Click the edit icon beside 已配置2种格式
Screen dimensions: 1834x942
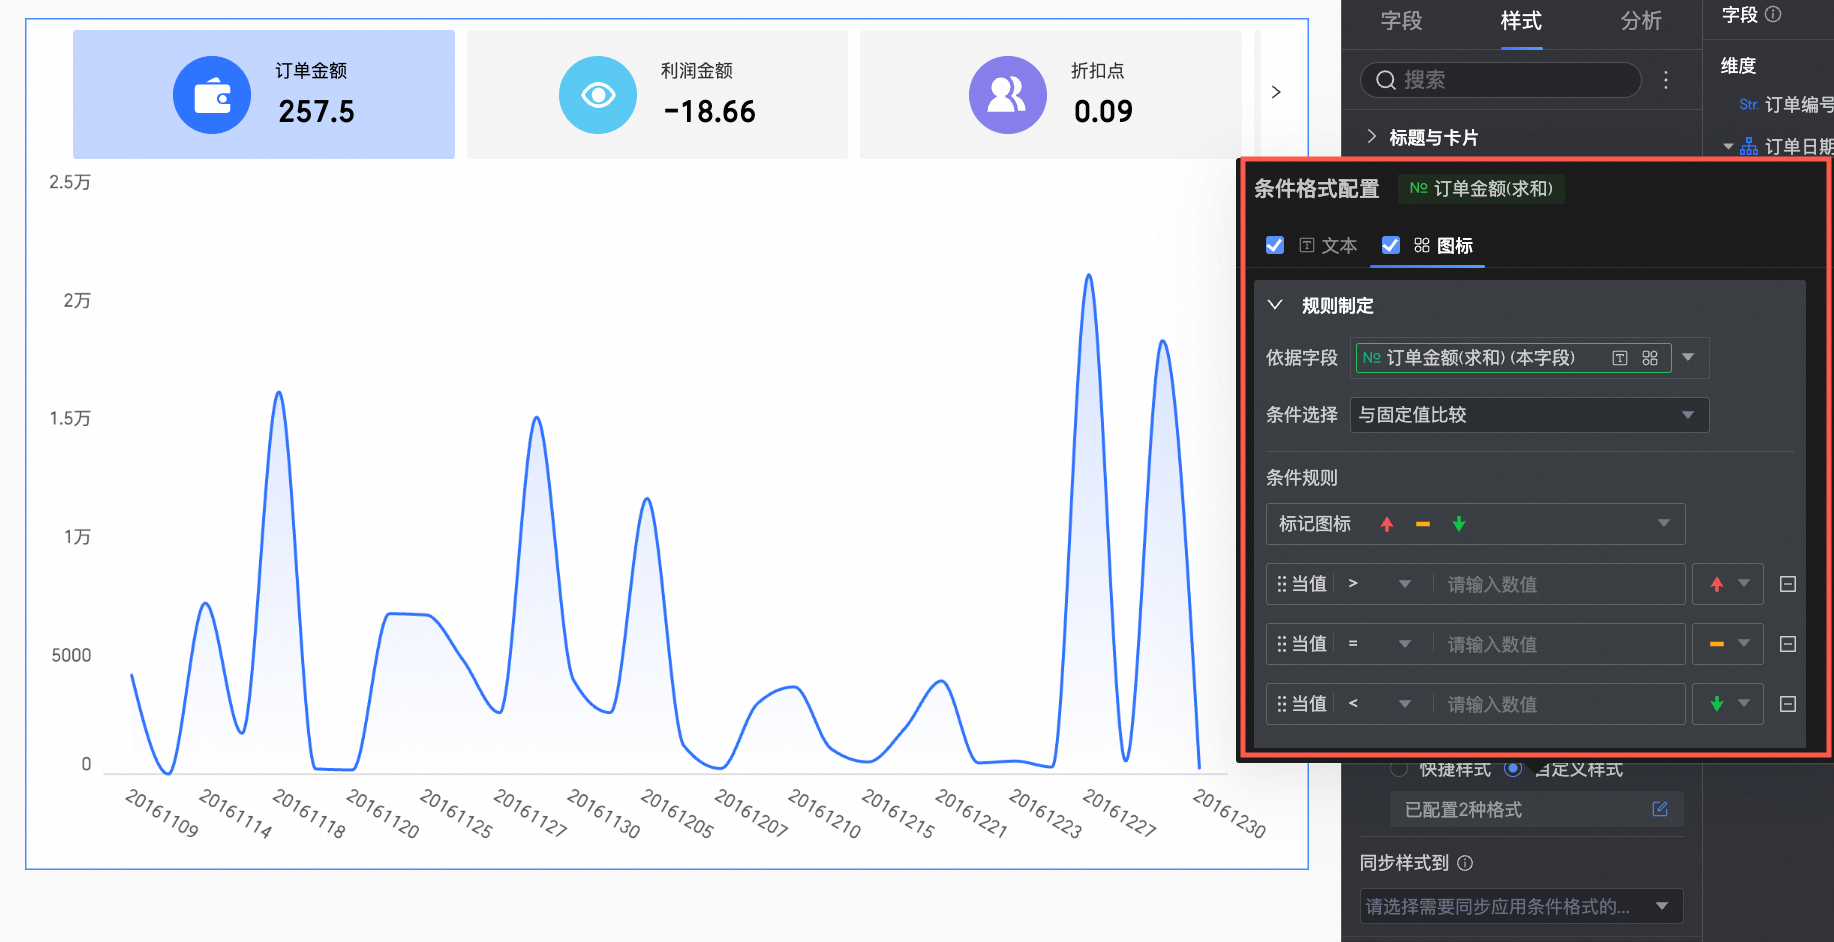coord(1660,809)
